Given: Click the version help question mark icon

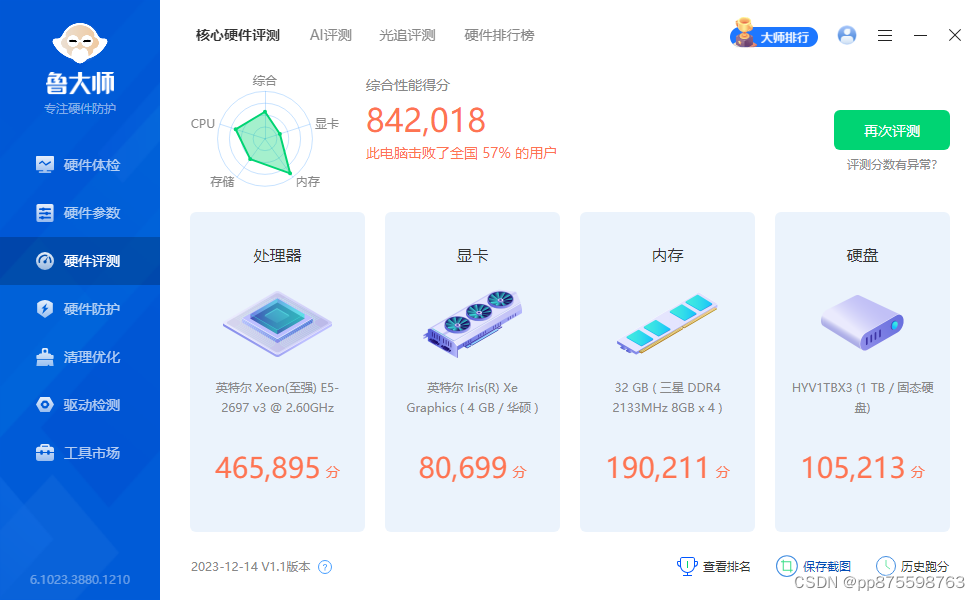Looking at the screenshot, I should pyautogui.click(x=325, y=567).
